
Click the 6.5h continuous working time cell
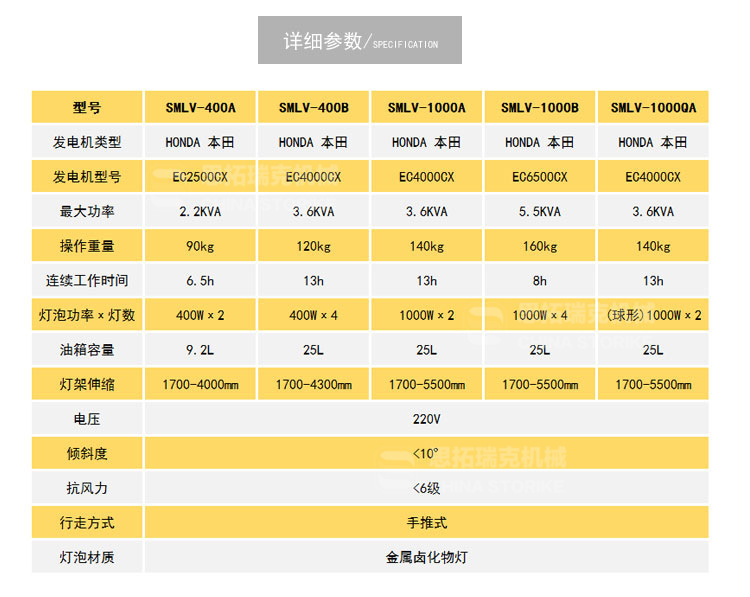click(x=201, y=281)
